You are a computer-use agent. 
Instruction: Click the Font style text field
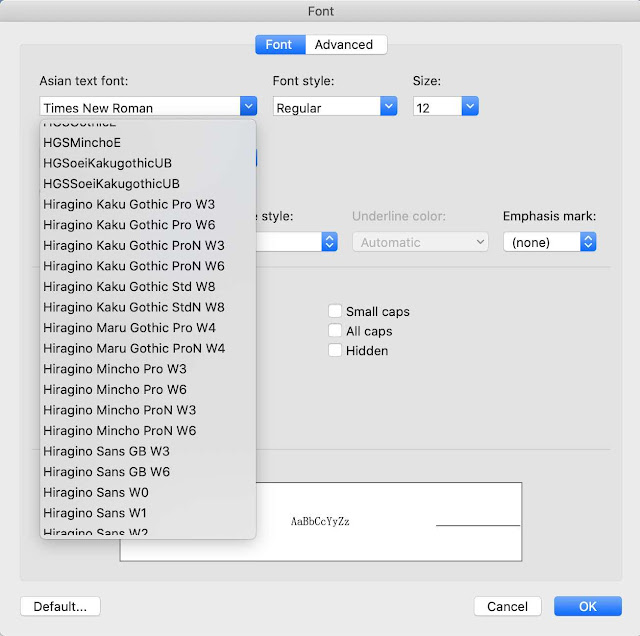click(x=327, y=107)
